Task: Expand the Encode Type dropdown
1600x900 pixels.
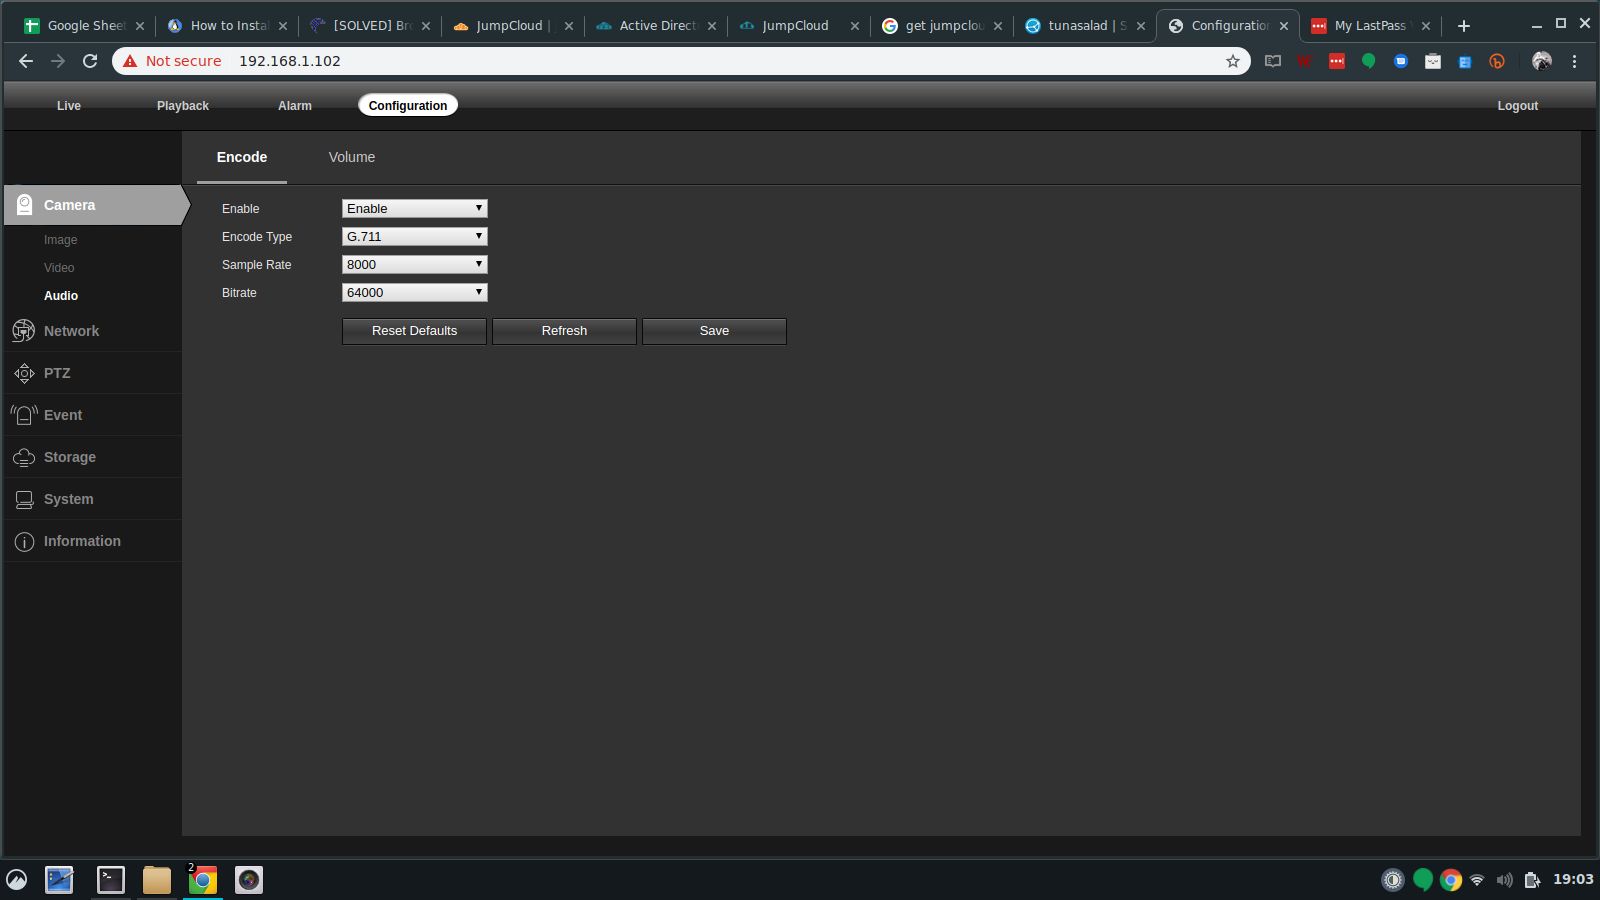Action: (414, 236)
